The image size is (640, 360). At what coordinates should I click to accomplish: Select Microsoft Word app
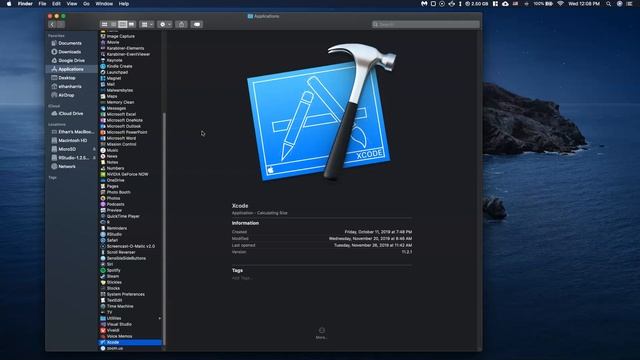point(121,138)
